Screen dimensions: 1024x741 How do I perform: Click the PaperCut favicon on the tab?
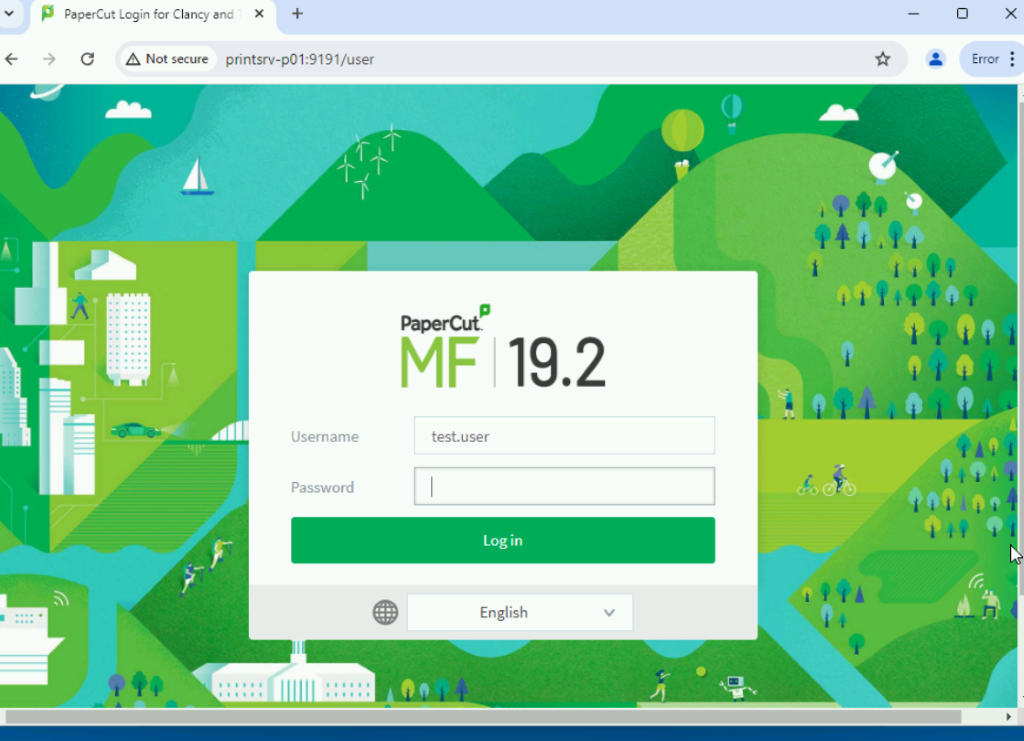click(48, 14)
